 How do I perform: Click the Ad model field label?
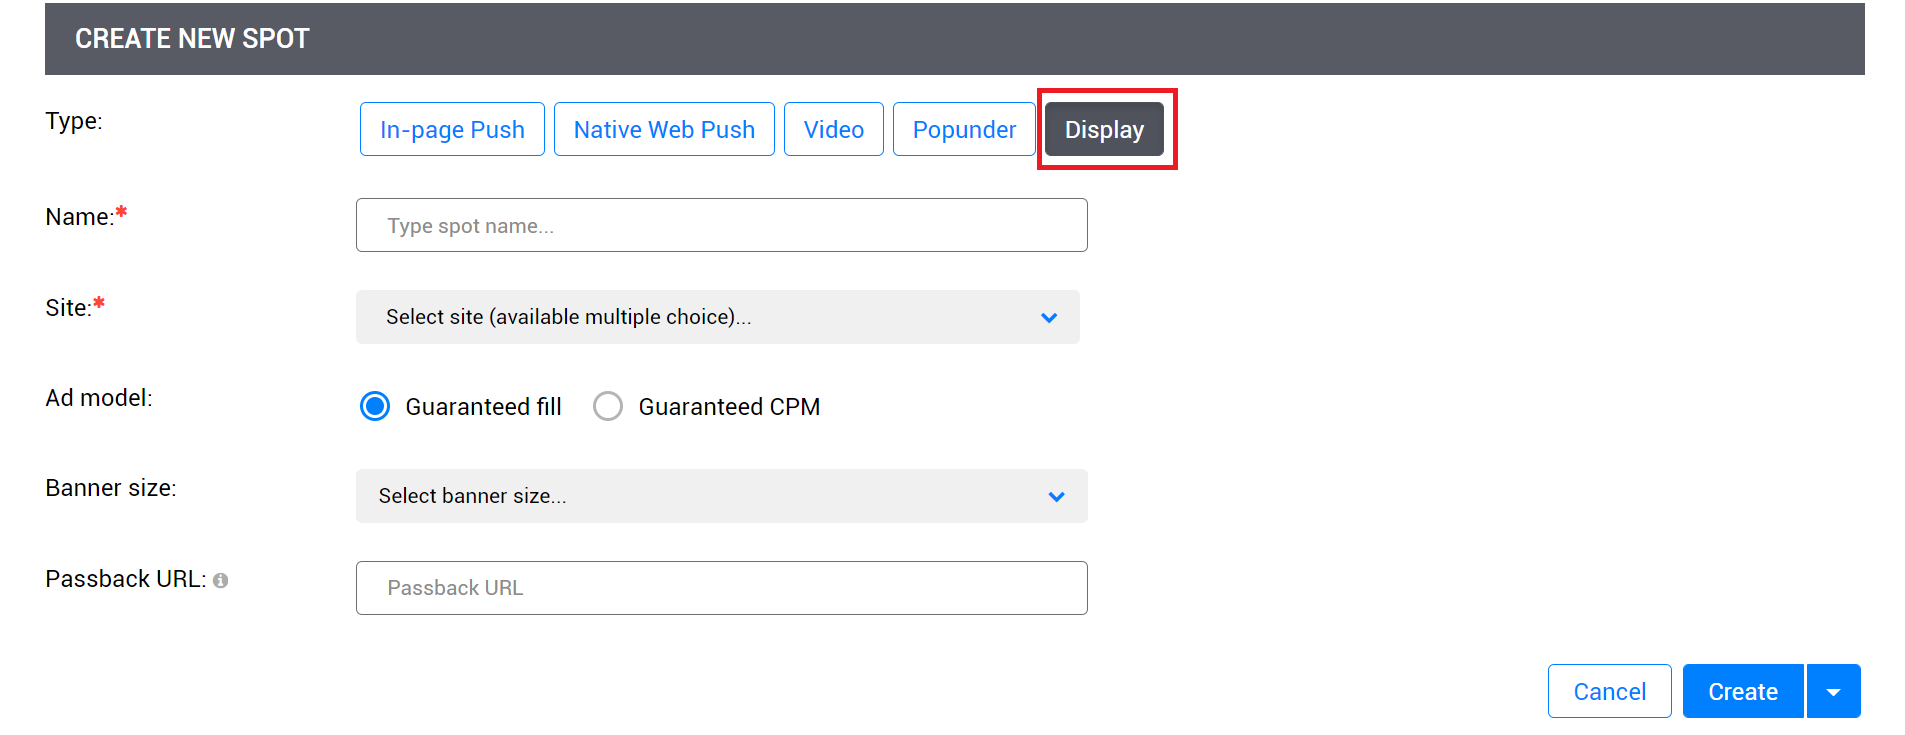pyautogui.click(x=99, y=398)
